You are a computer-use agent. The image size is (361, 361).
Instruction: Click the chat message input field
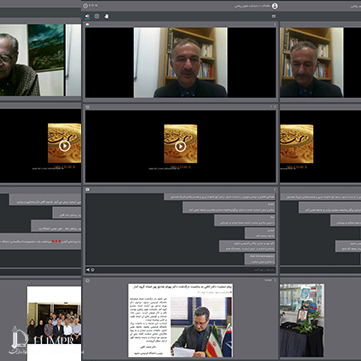pos(185,270)
